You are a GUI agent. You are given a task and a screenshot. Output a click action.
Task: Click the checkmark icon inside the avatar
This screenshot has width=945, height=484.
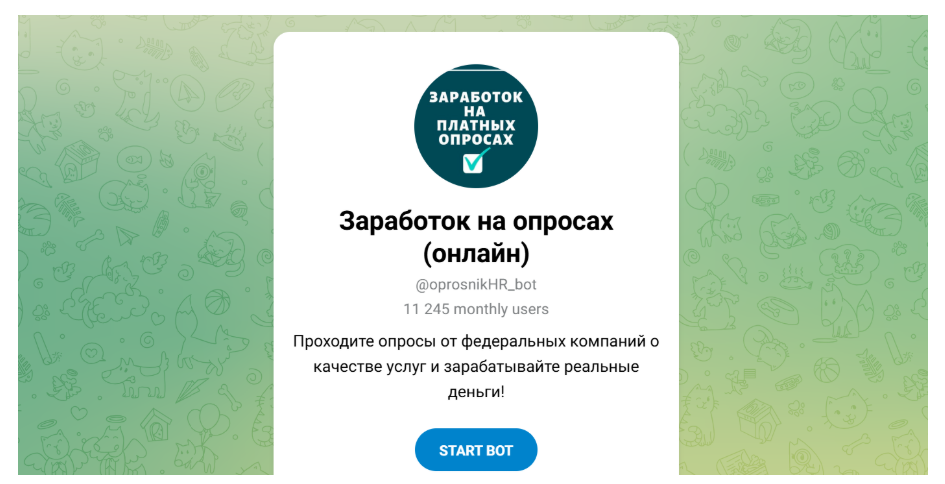475,160
